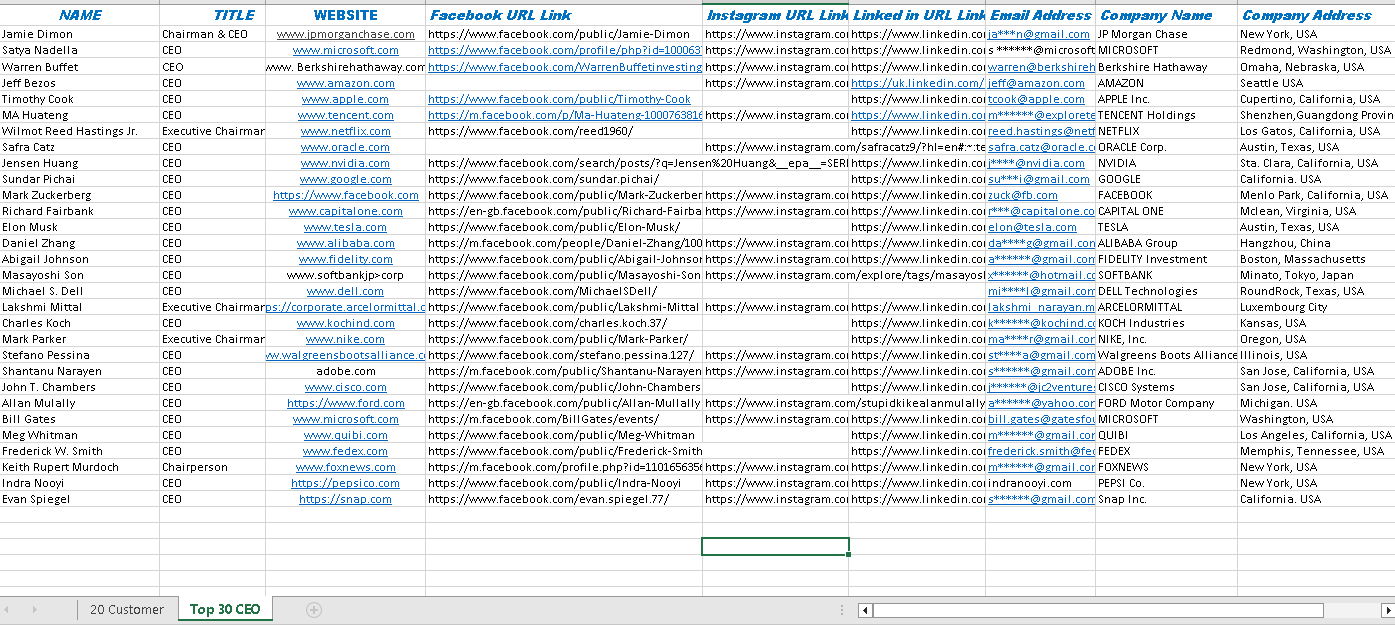Open the www.nike.com website link
This screenshot has width=1395, height=625.
(x=346, y=339)
